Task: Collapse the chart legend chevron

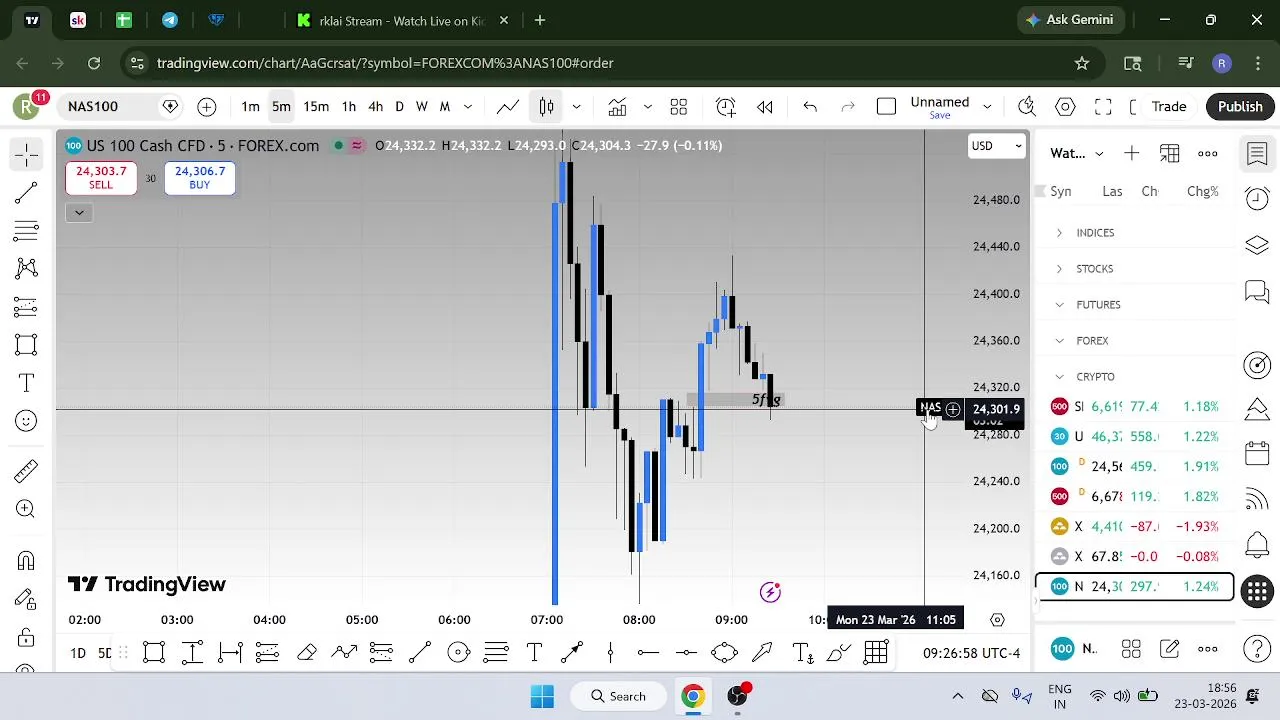Action: pyautogui.click(x=79, y=212)
